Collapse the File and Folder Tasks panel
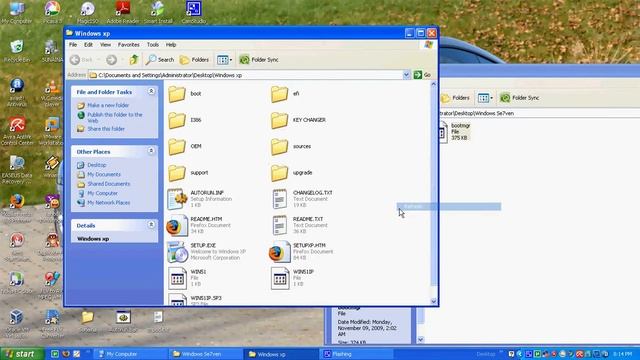Image resolution: width=640 pixels, height=360 pixels. 151,91
